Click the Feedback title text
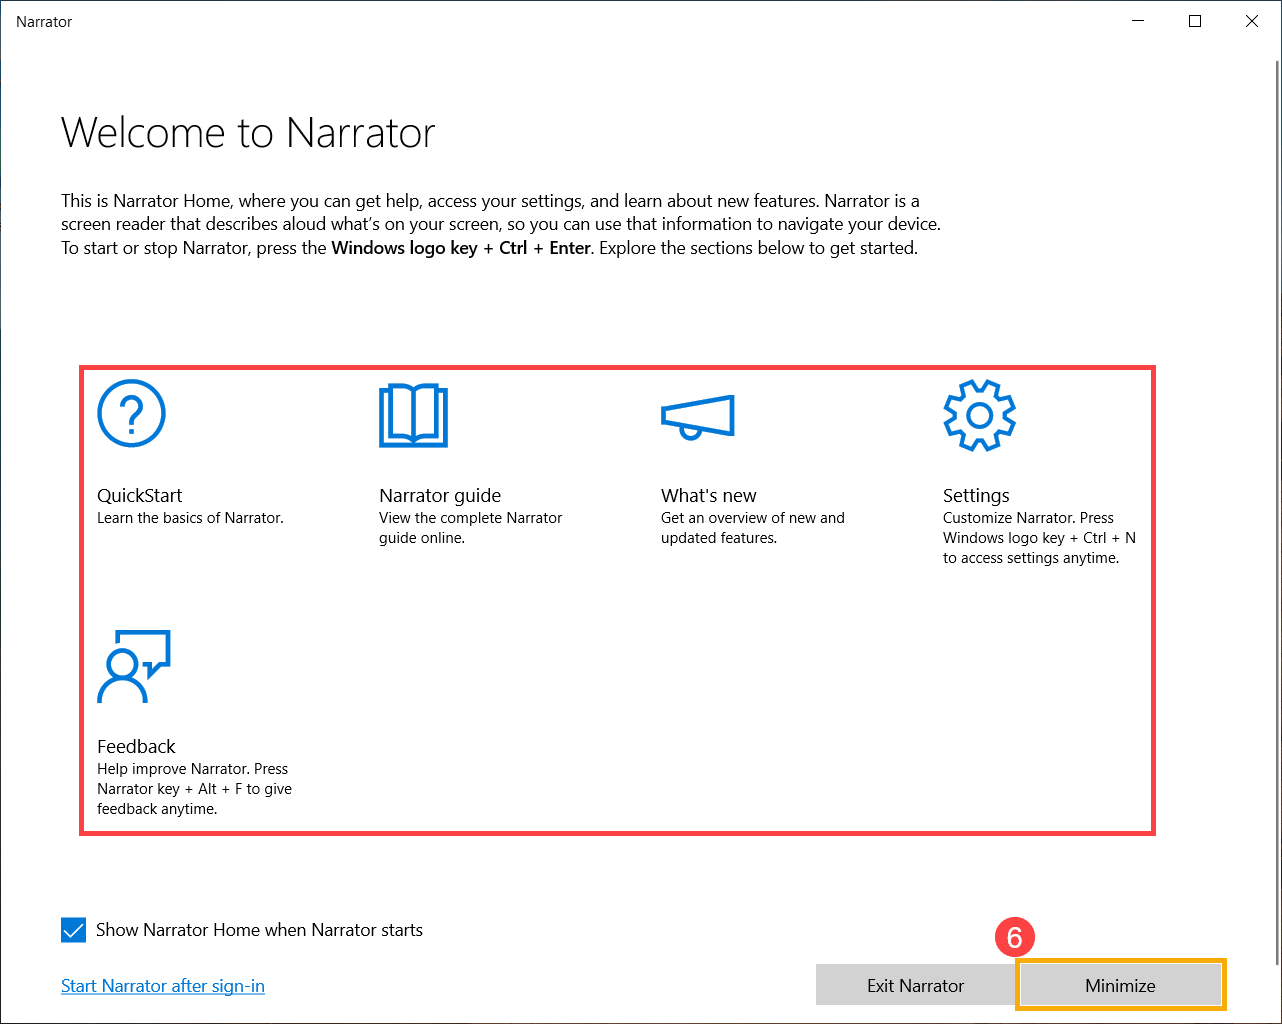Image resolution: width=1282 pixels, height=1024 pixels. [136, 746]
